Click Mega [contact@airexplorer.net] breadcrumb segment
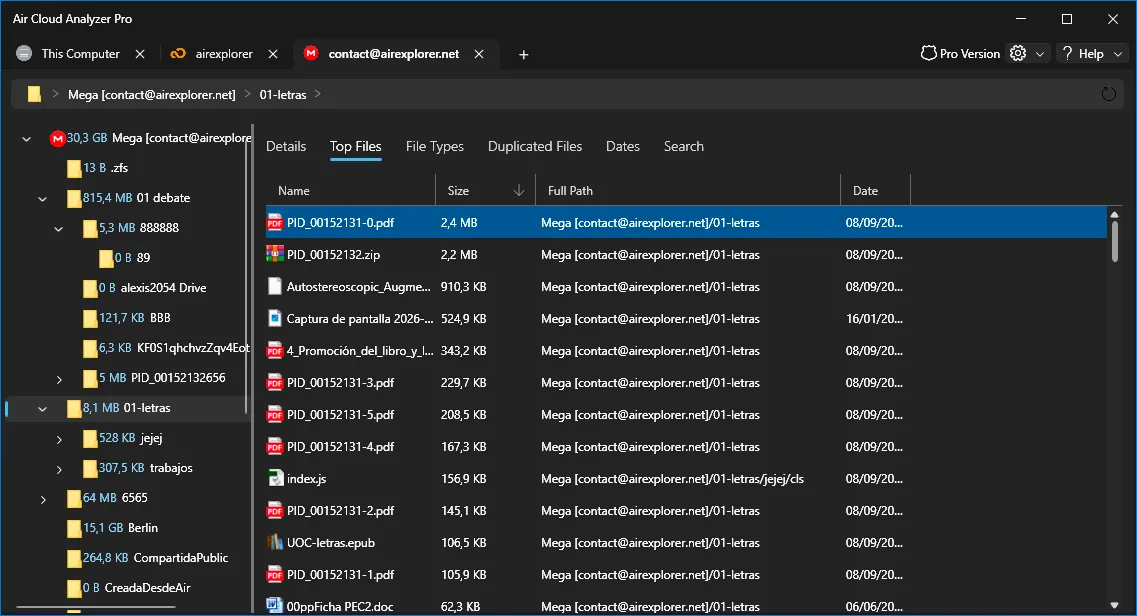 click(152, 95)
